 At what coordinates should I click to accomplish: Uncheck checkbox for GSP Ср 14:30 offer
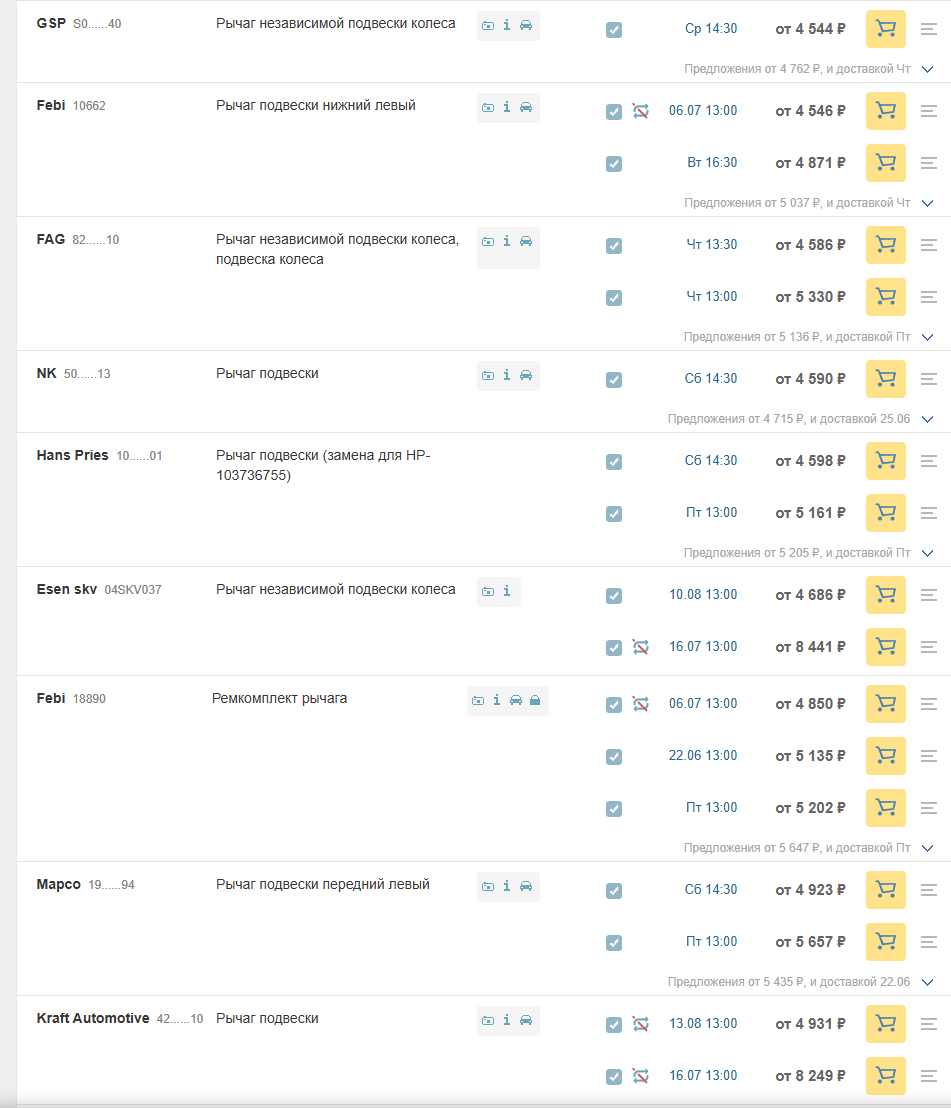point(614,30)
